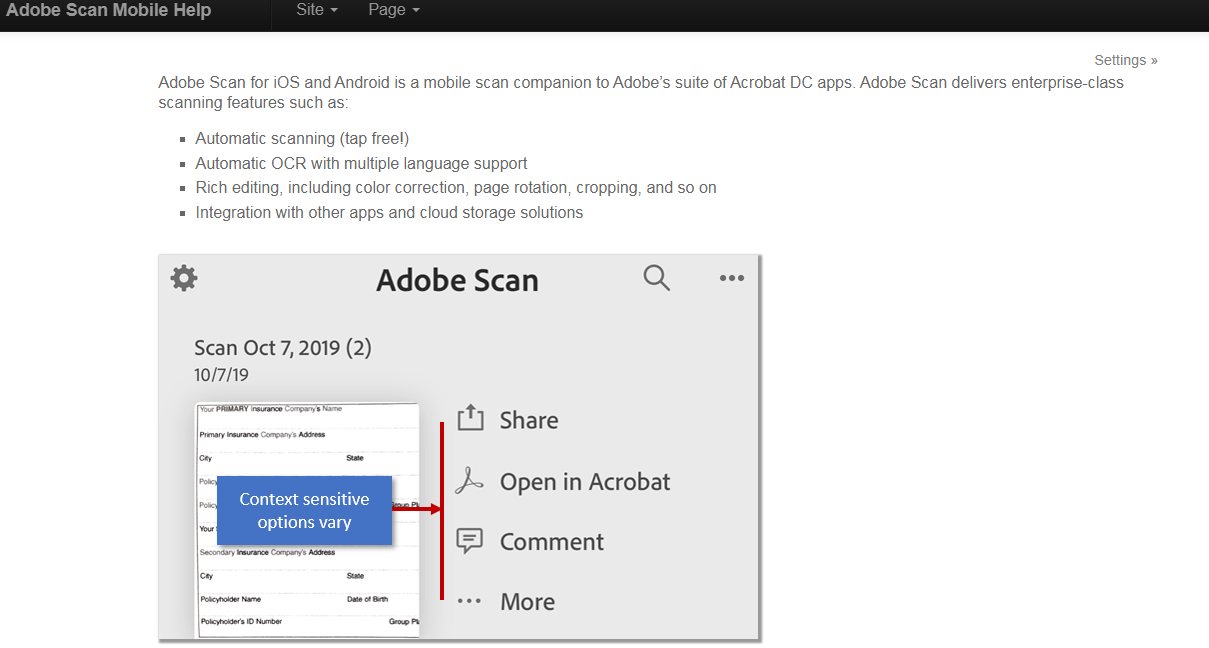Viewport: 1209px width, 648px height.
Task: Click the ellipsis icon next to More
Action: [469, 601]
